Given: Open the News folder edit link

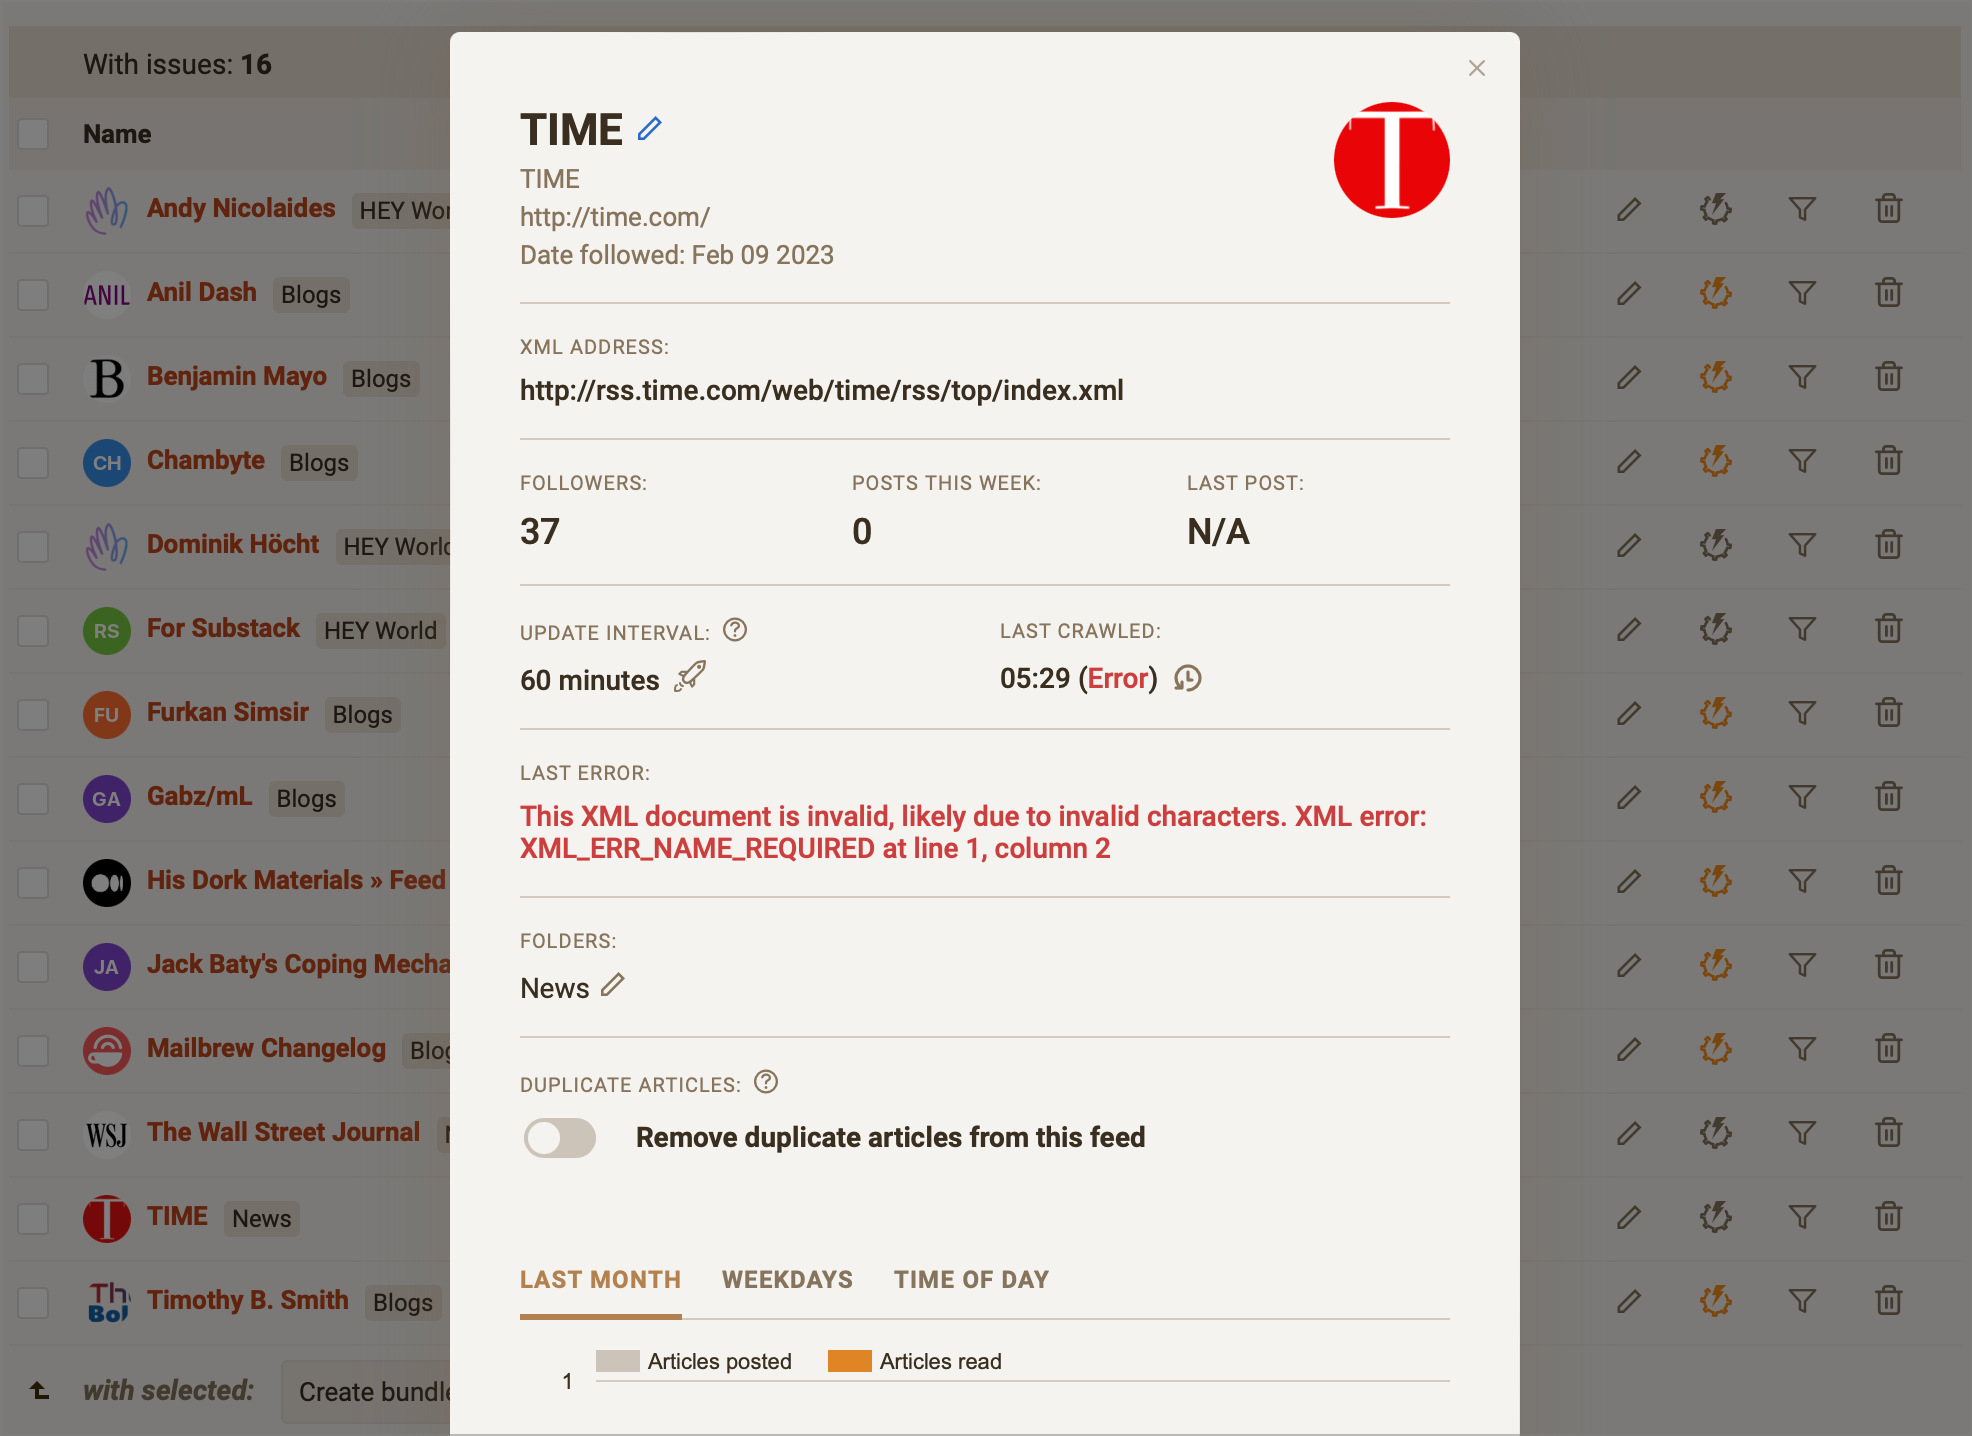Looking at the screenshot, I should point(611,984).
